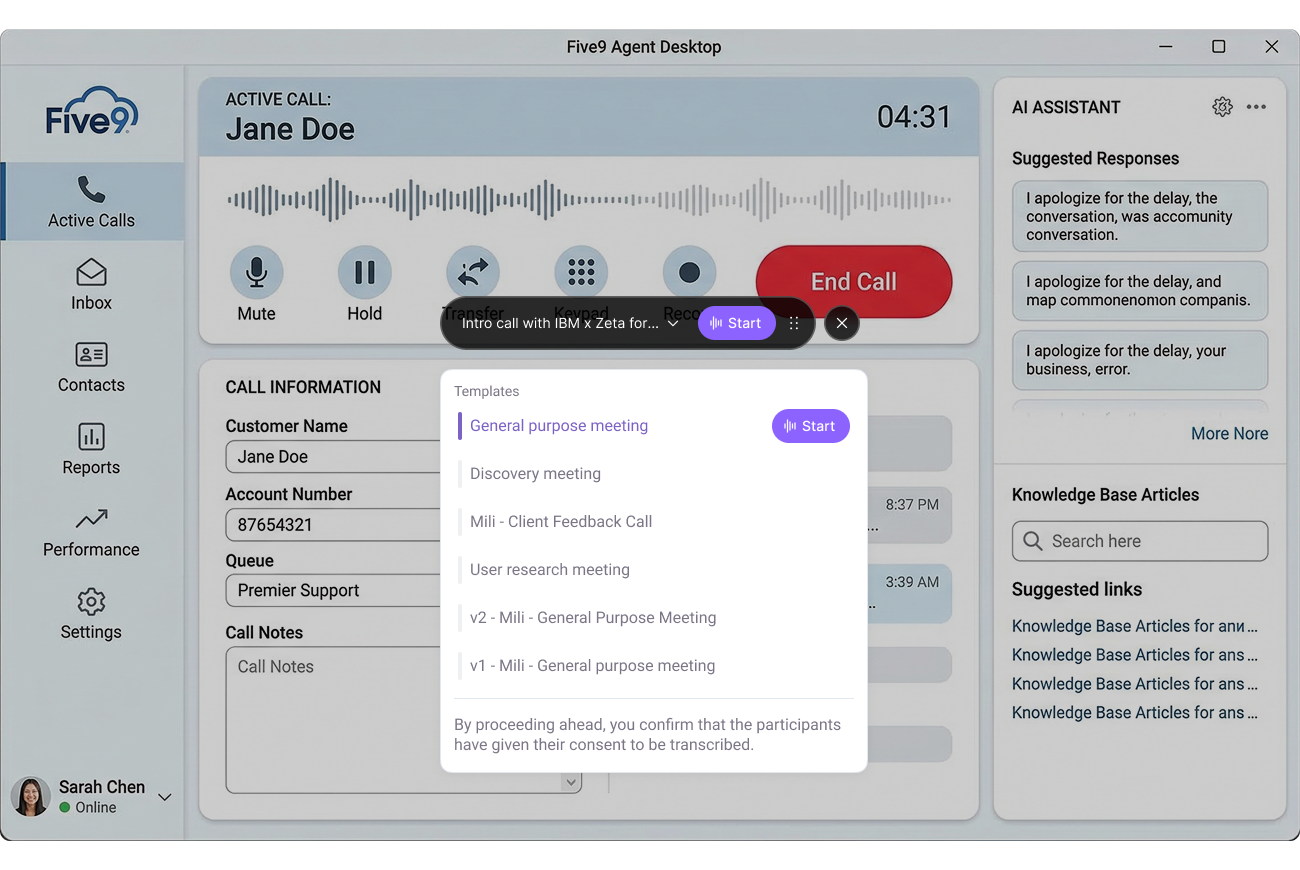1300x870 pixels.
Task: Click the Knowledge Base search field
Action: coord(1140,541)
